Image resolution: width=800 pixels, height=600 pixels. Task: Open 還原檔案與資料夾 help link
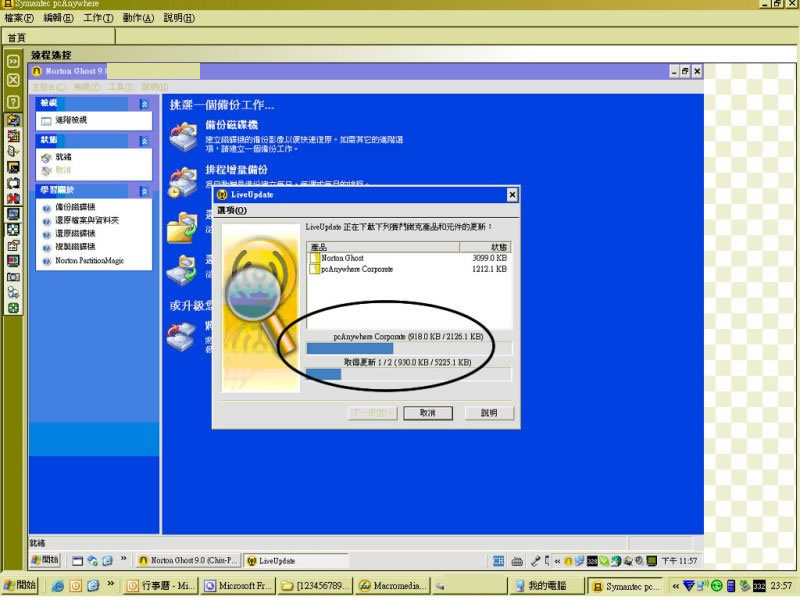87,220
